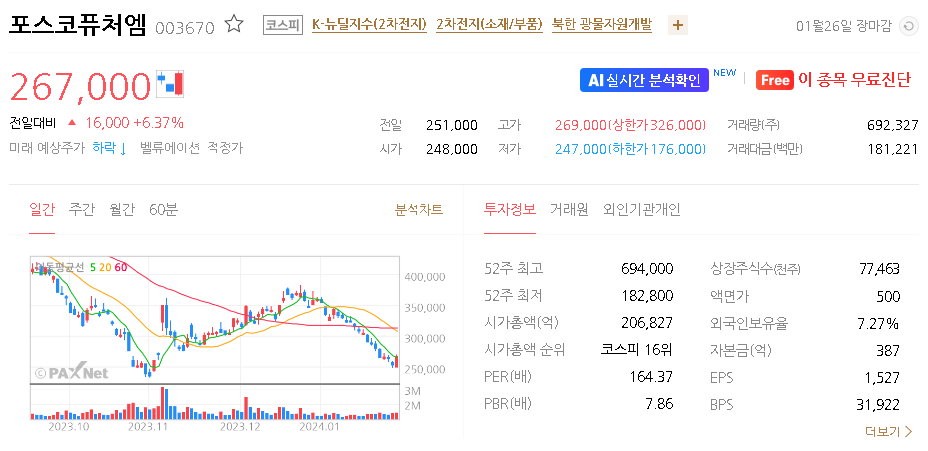Screen dimensions: 928x451
Task: Click opening price value 248,000
Action: (452, 149)
